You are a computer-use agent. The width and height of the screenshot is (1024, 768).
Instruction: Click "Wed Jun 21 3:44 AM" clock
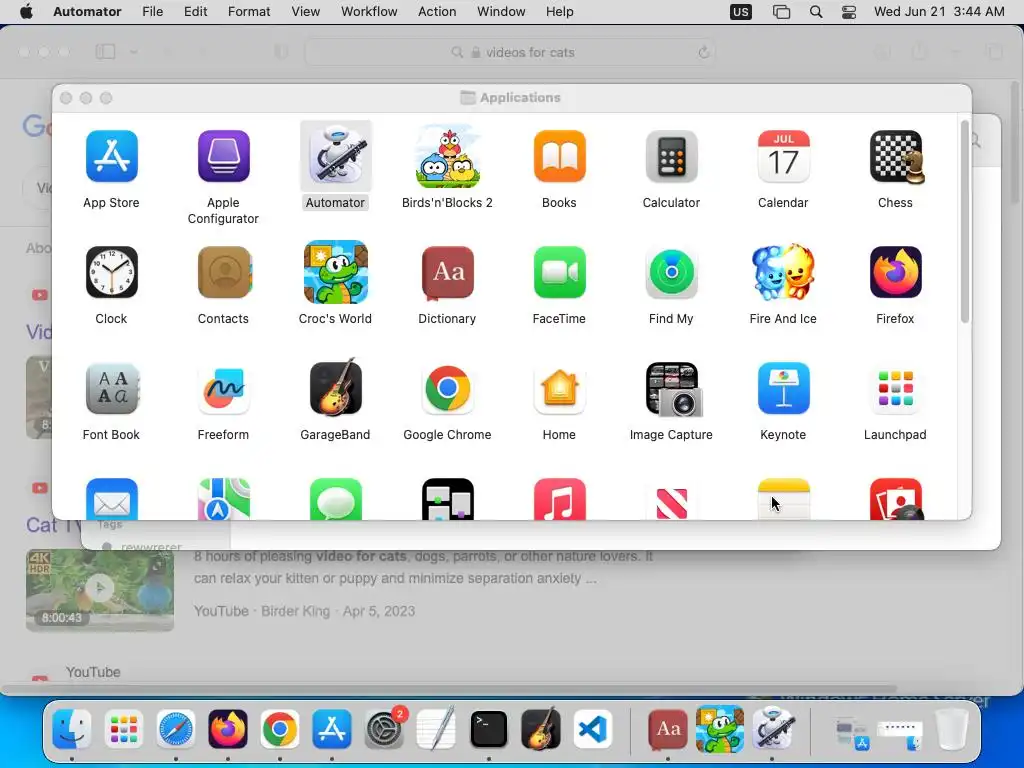tap(939, 12)
